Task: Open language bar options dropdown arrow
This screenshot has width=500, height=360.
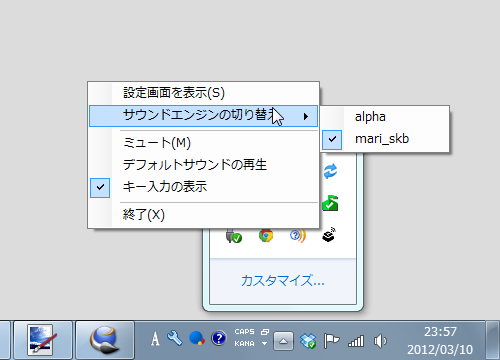Action: click(x=264, y=343)
